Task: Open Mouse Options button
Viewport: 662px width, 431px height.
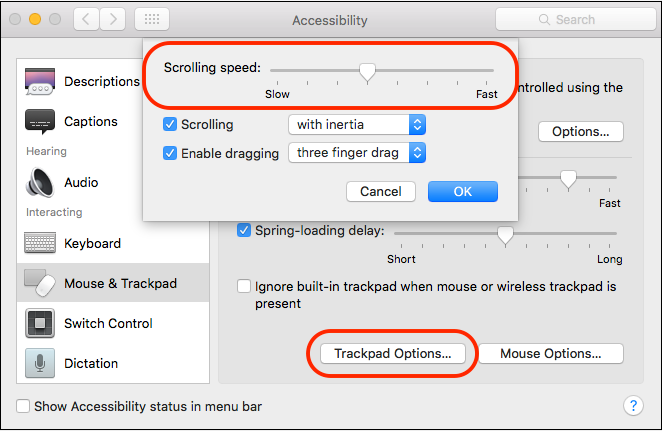Action: click(551, 353)
